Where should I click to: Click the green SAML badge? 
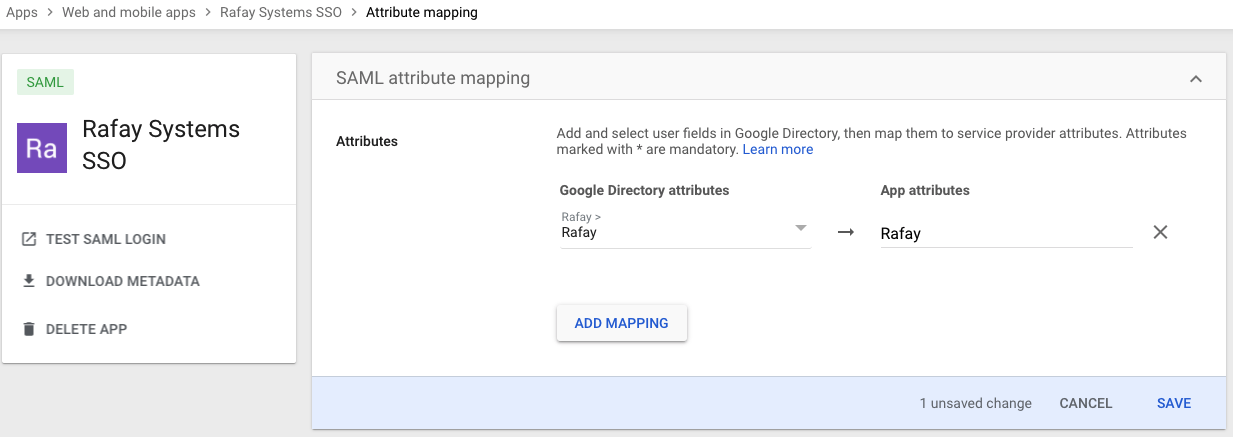coord(45,83)
